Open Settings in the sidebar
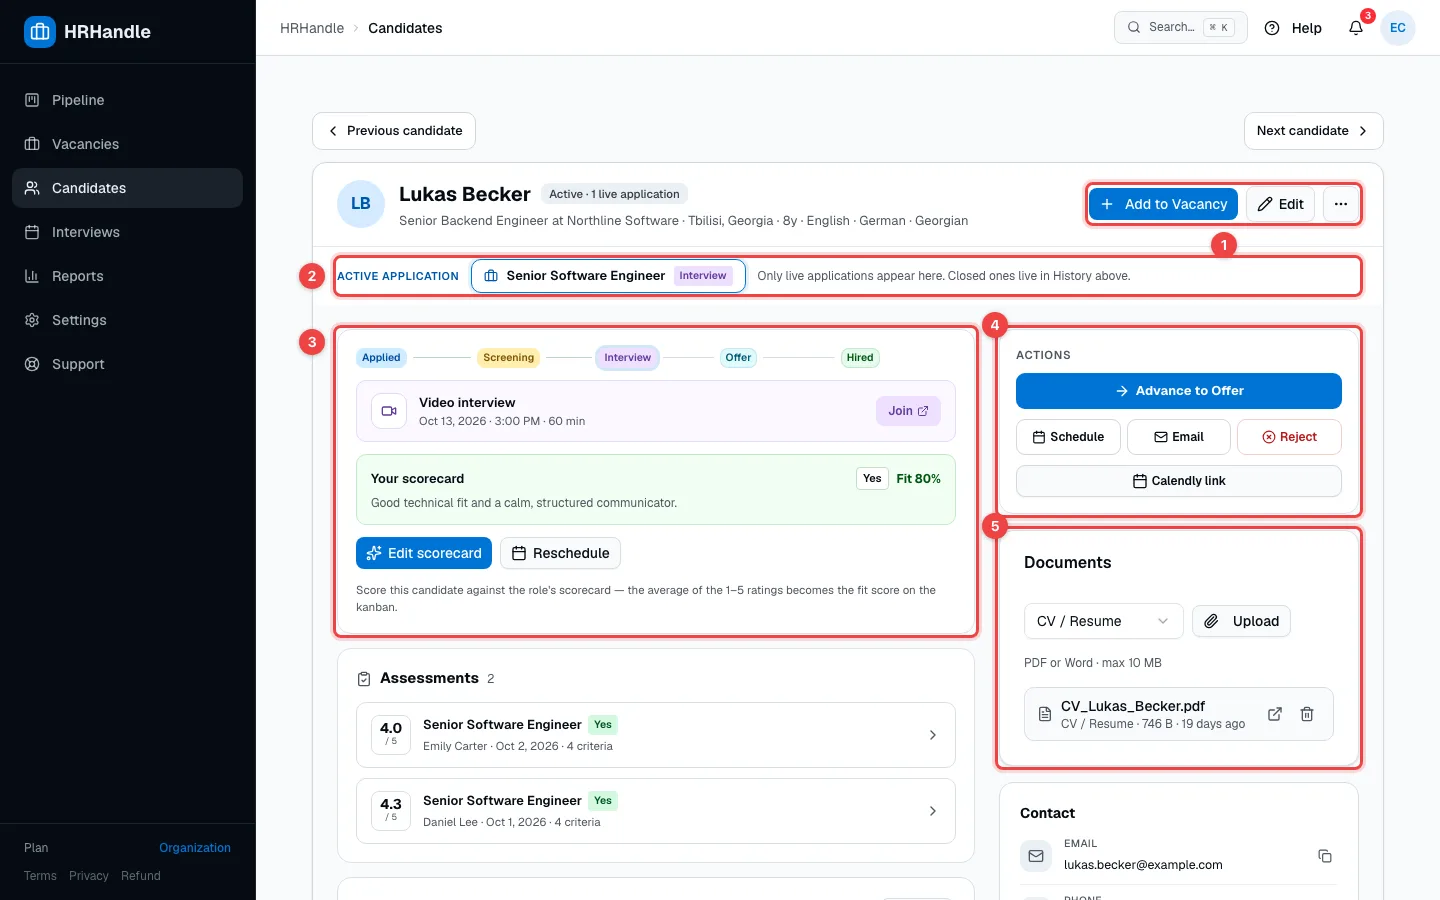Image resolution: width=1440 pixels, height=900 pixels. (127, 320)
